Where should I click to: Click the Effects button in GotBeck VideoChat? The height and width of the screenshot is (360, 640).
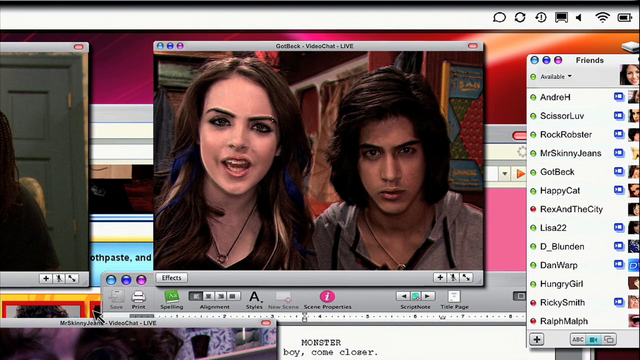click(x=171, y=278)
